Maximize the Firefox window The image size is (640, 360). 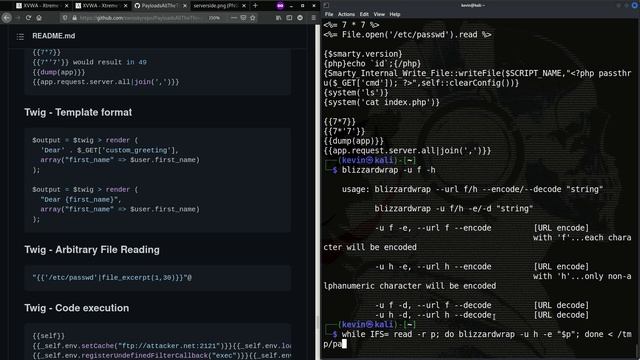(302, 6)
